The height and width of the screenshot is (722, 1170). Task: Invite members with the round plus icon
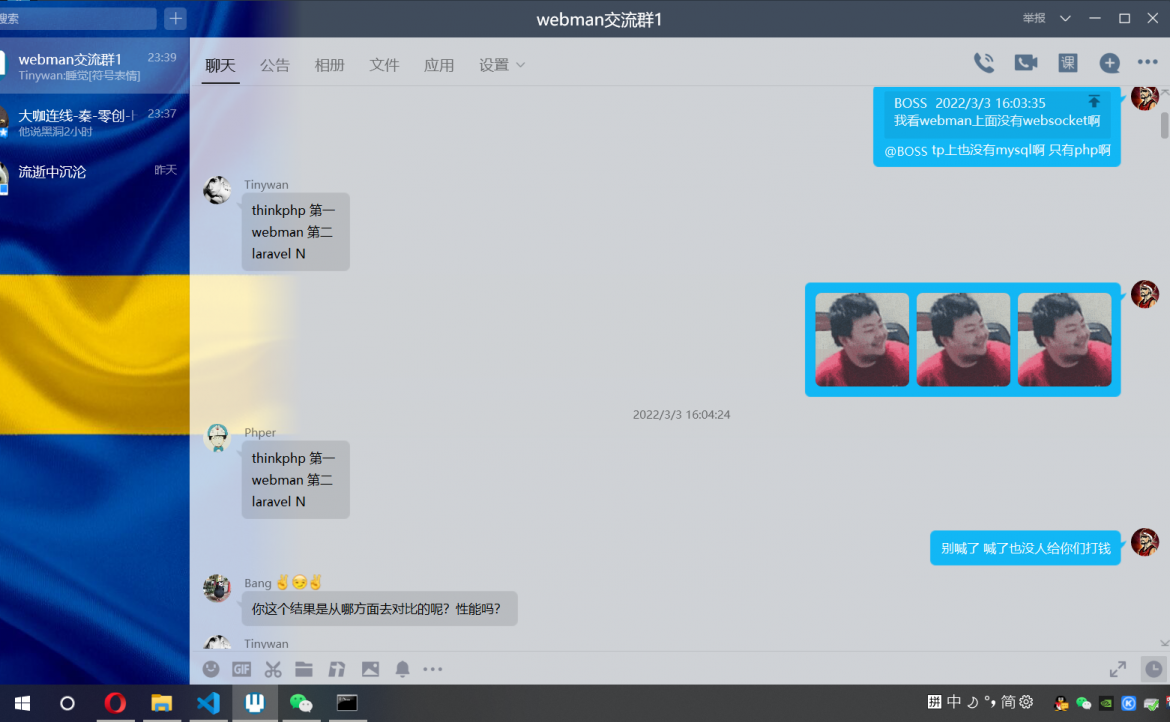1110,63
